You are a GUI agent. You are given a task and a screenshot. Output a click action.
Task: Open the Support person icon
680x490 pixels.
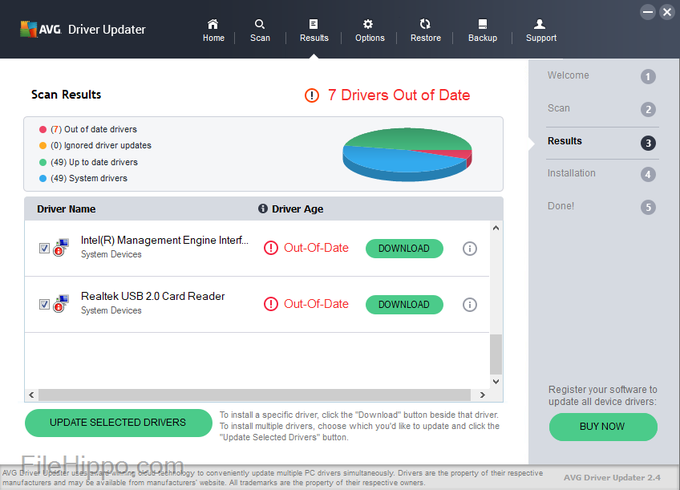[x=541, y=24]
